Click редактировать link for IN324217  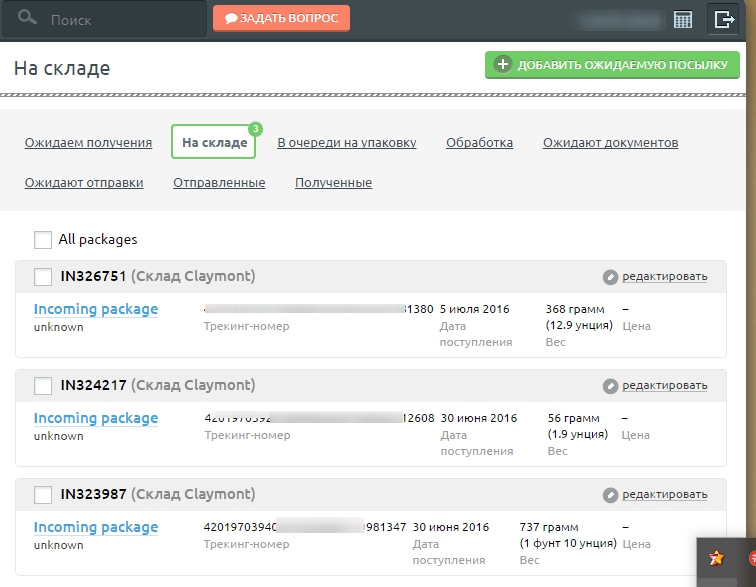(x=664, y=385)
